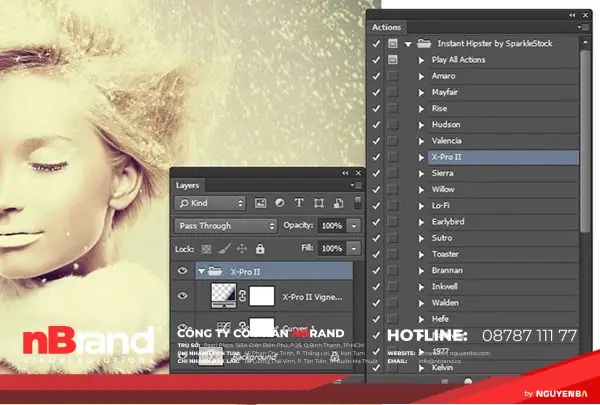
Task: Toggle the checkmark for Mayfair action
Action: [376, 92]
